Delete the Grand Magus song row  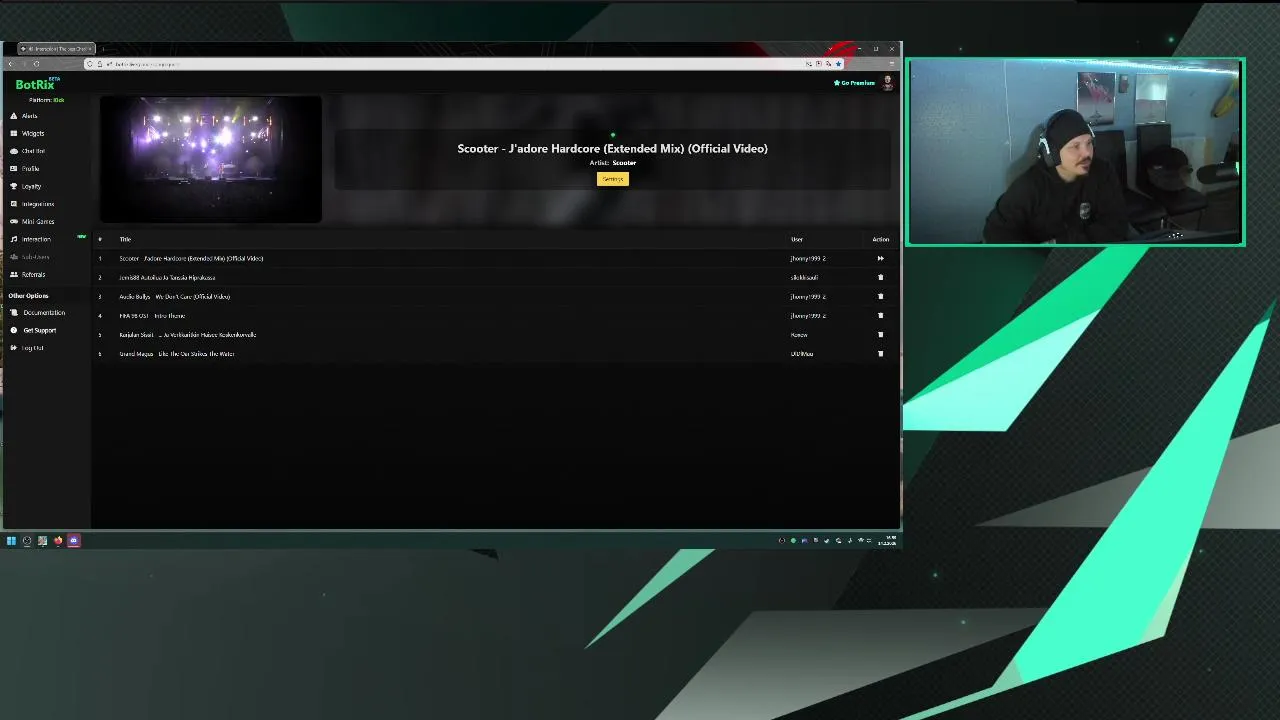(881, 353)
